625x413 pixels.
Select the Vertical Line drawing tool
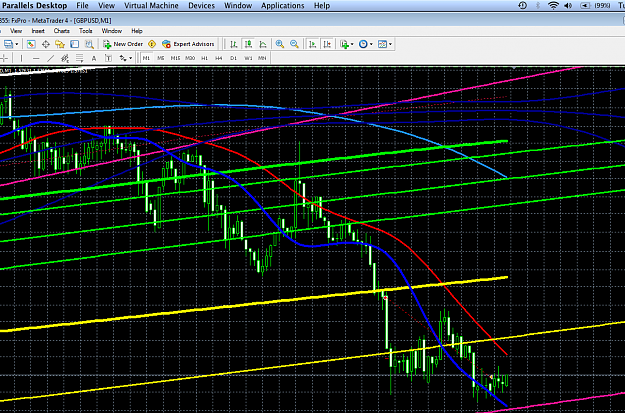[21, 58]
